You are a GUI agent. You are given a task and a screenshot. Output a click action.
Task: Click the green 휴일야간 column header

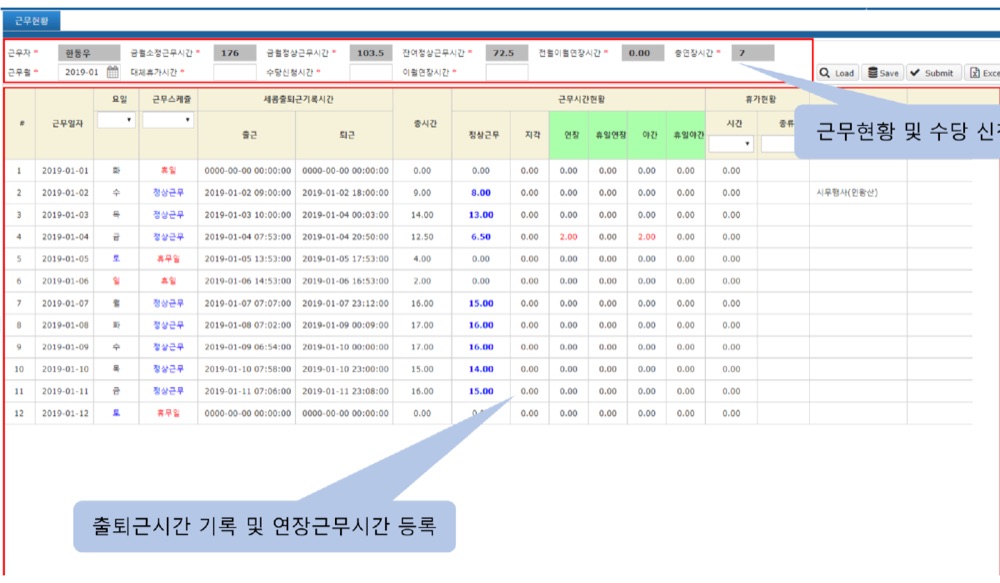coord(686,135)
